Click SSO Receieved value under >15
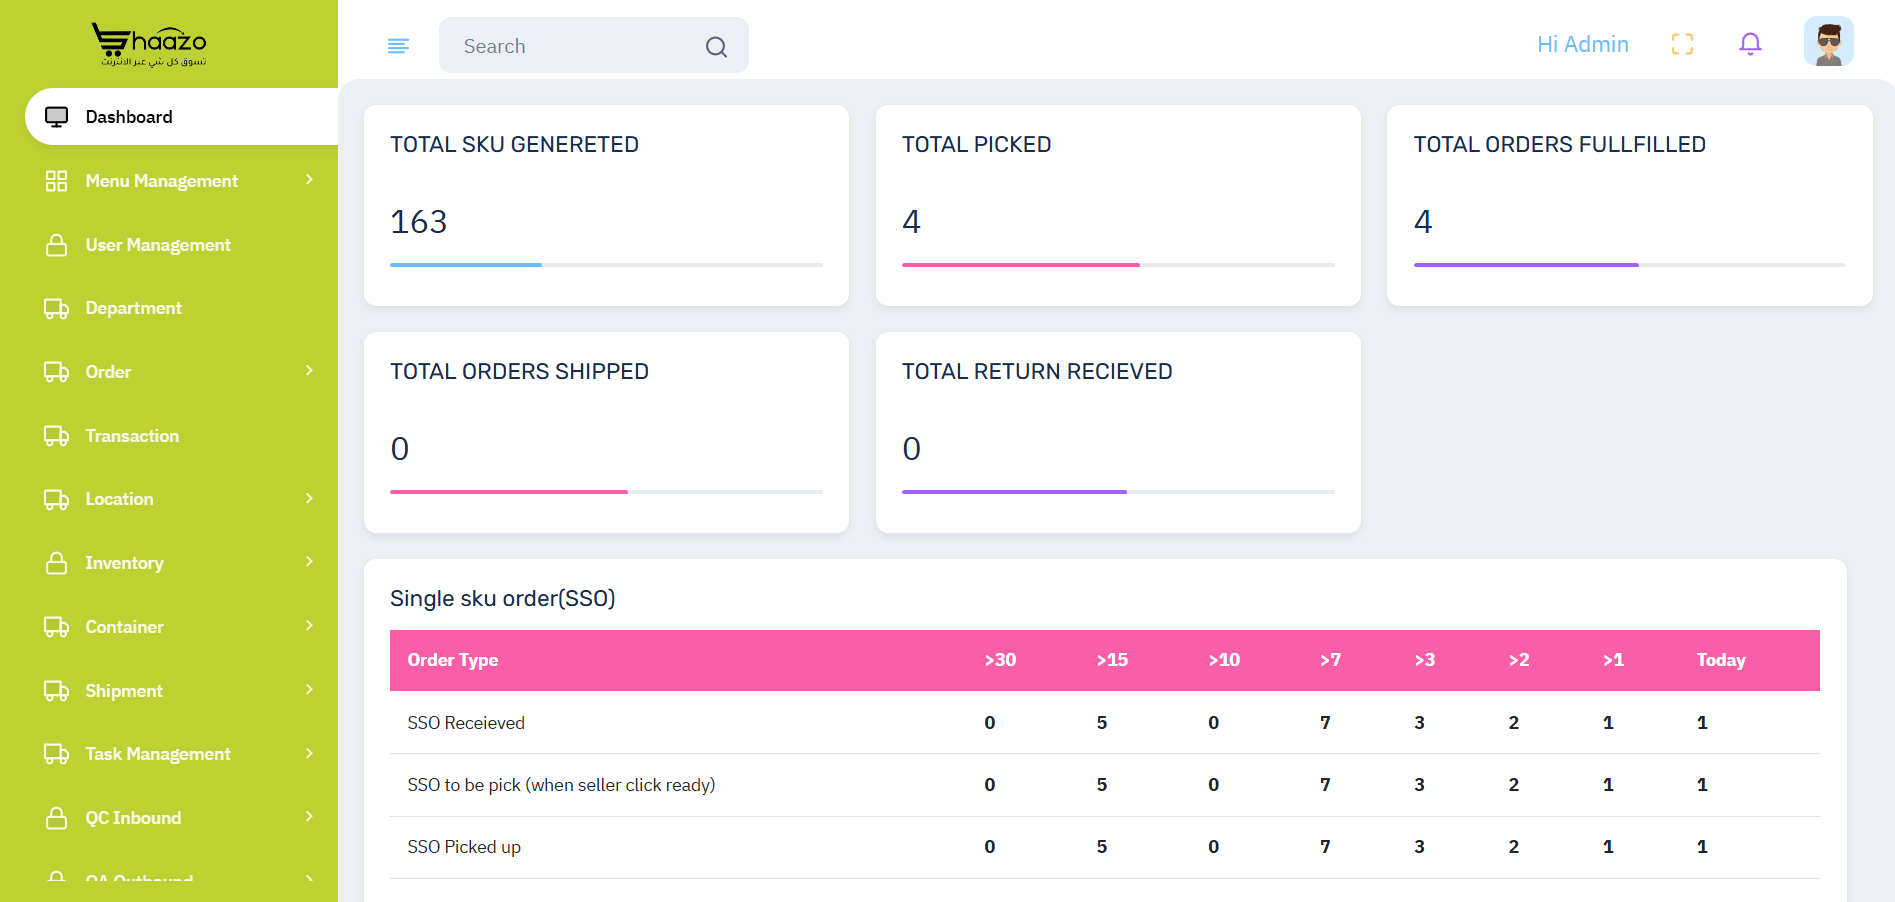The width and height of the screenshot is (1895, 902). click(x=1102, y=723)
